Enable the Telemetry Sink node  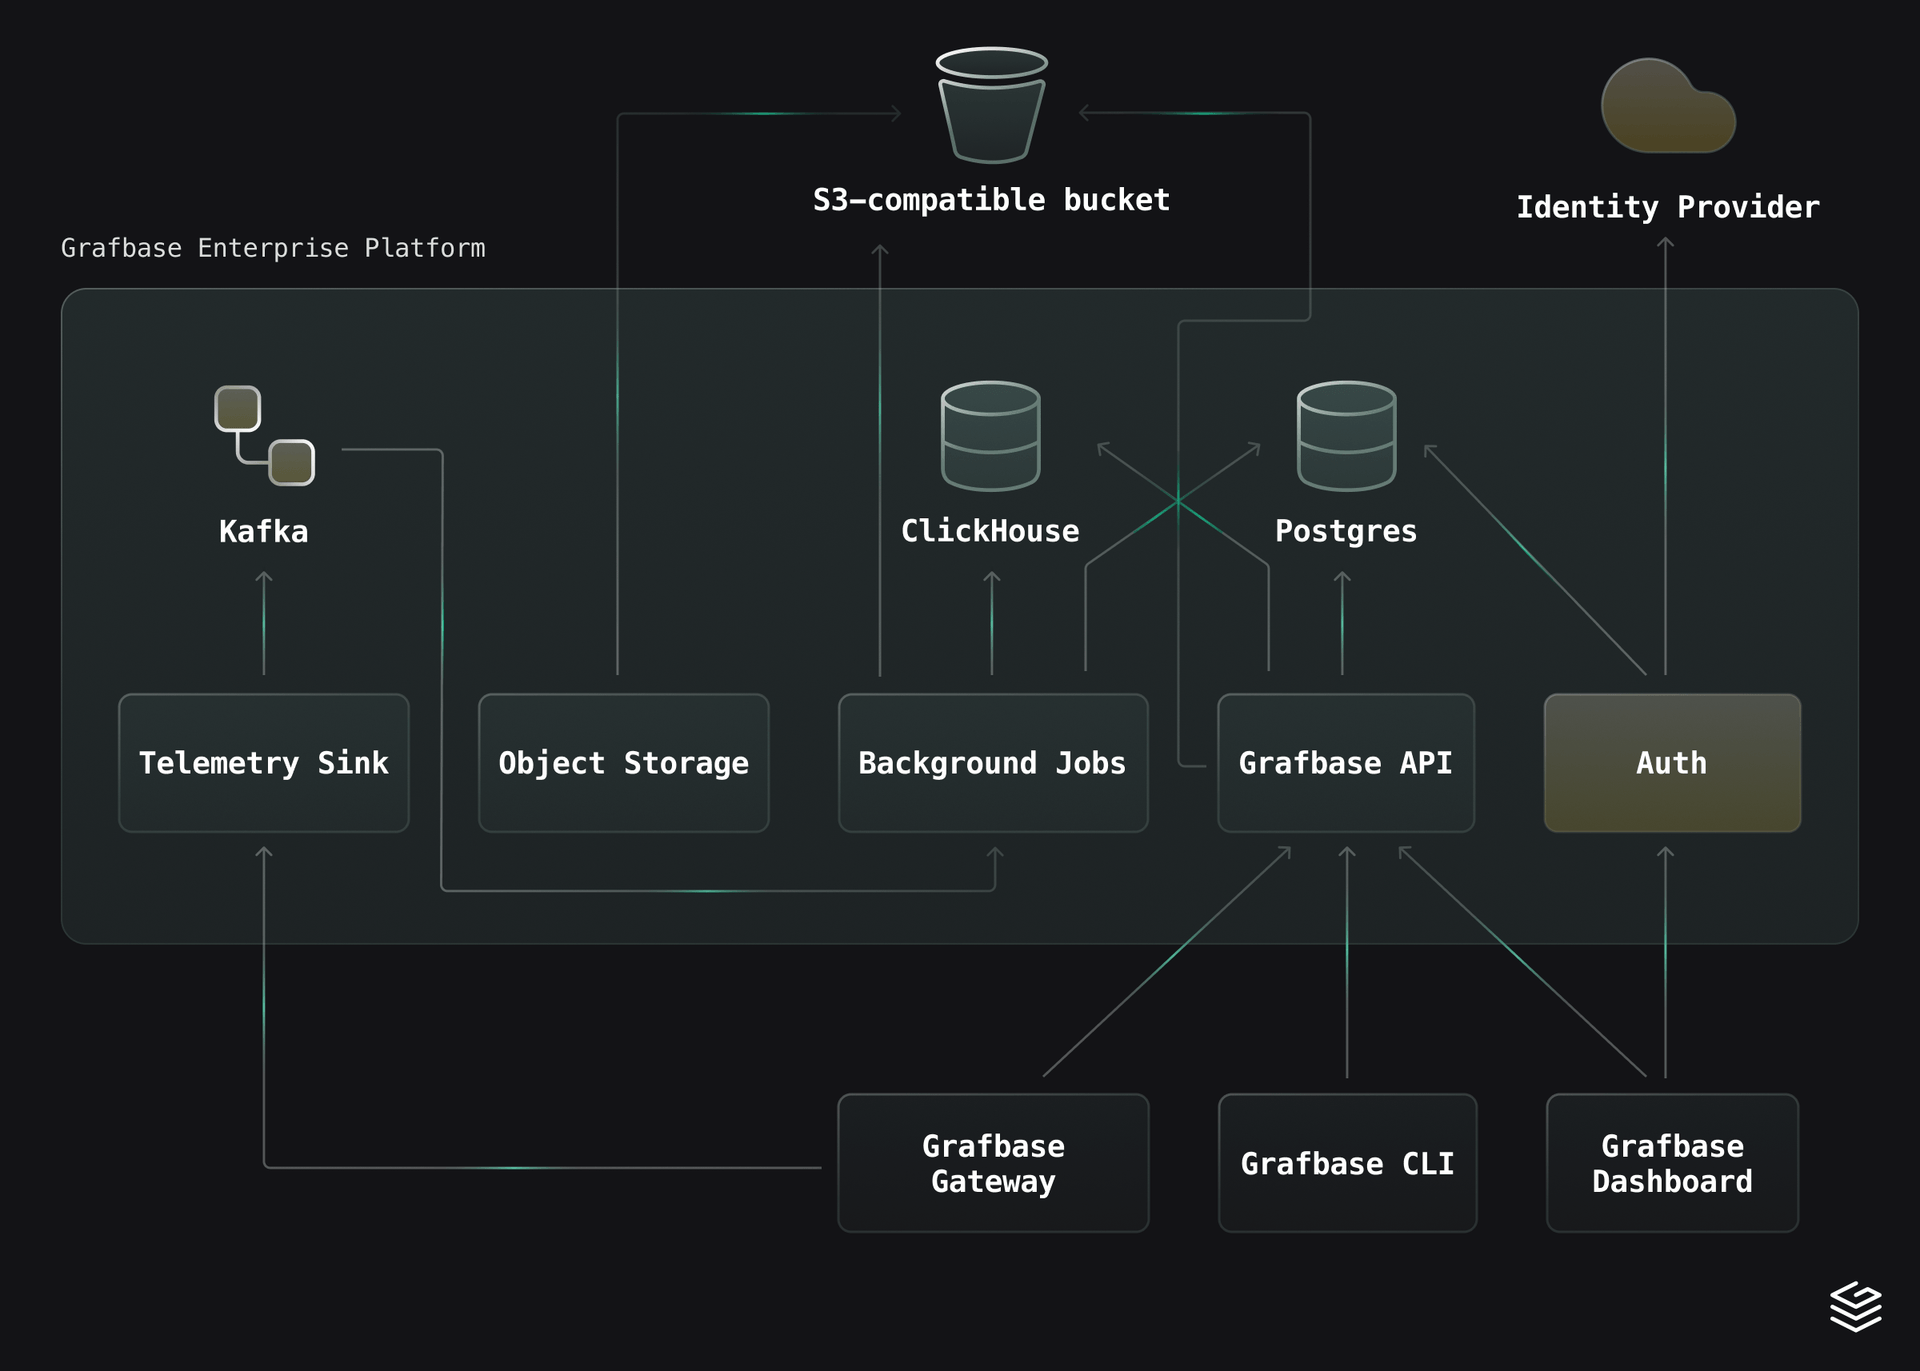[x=263, y=763]
